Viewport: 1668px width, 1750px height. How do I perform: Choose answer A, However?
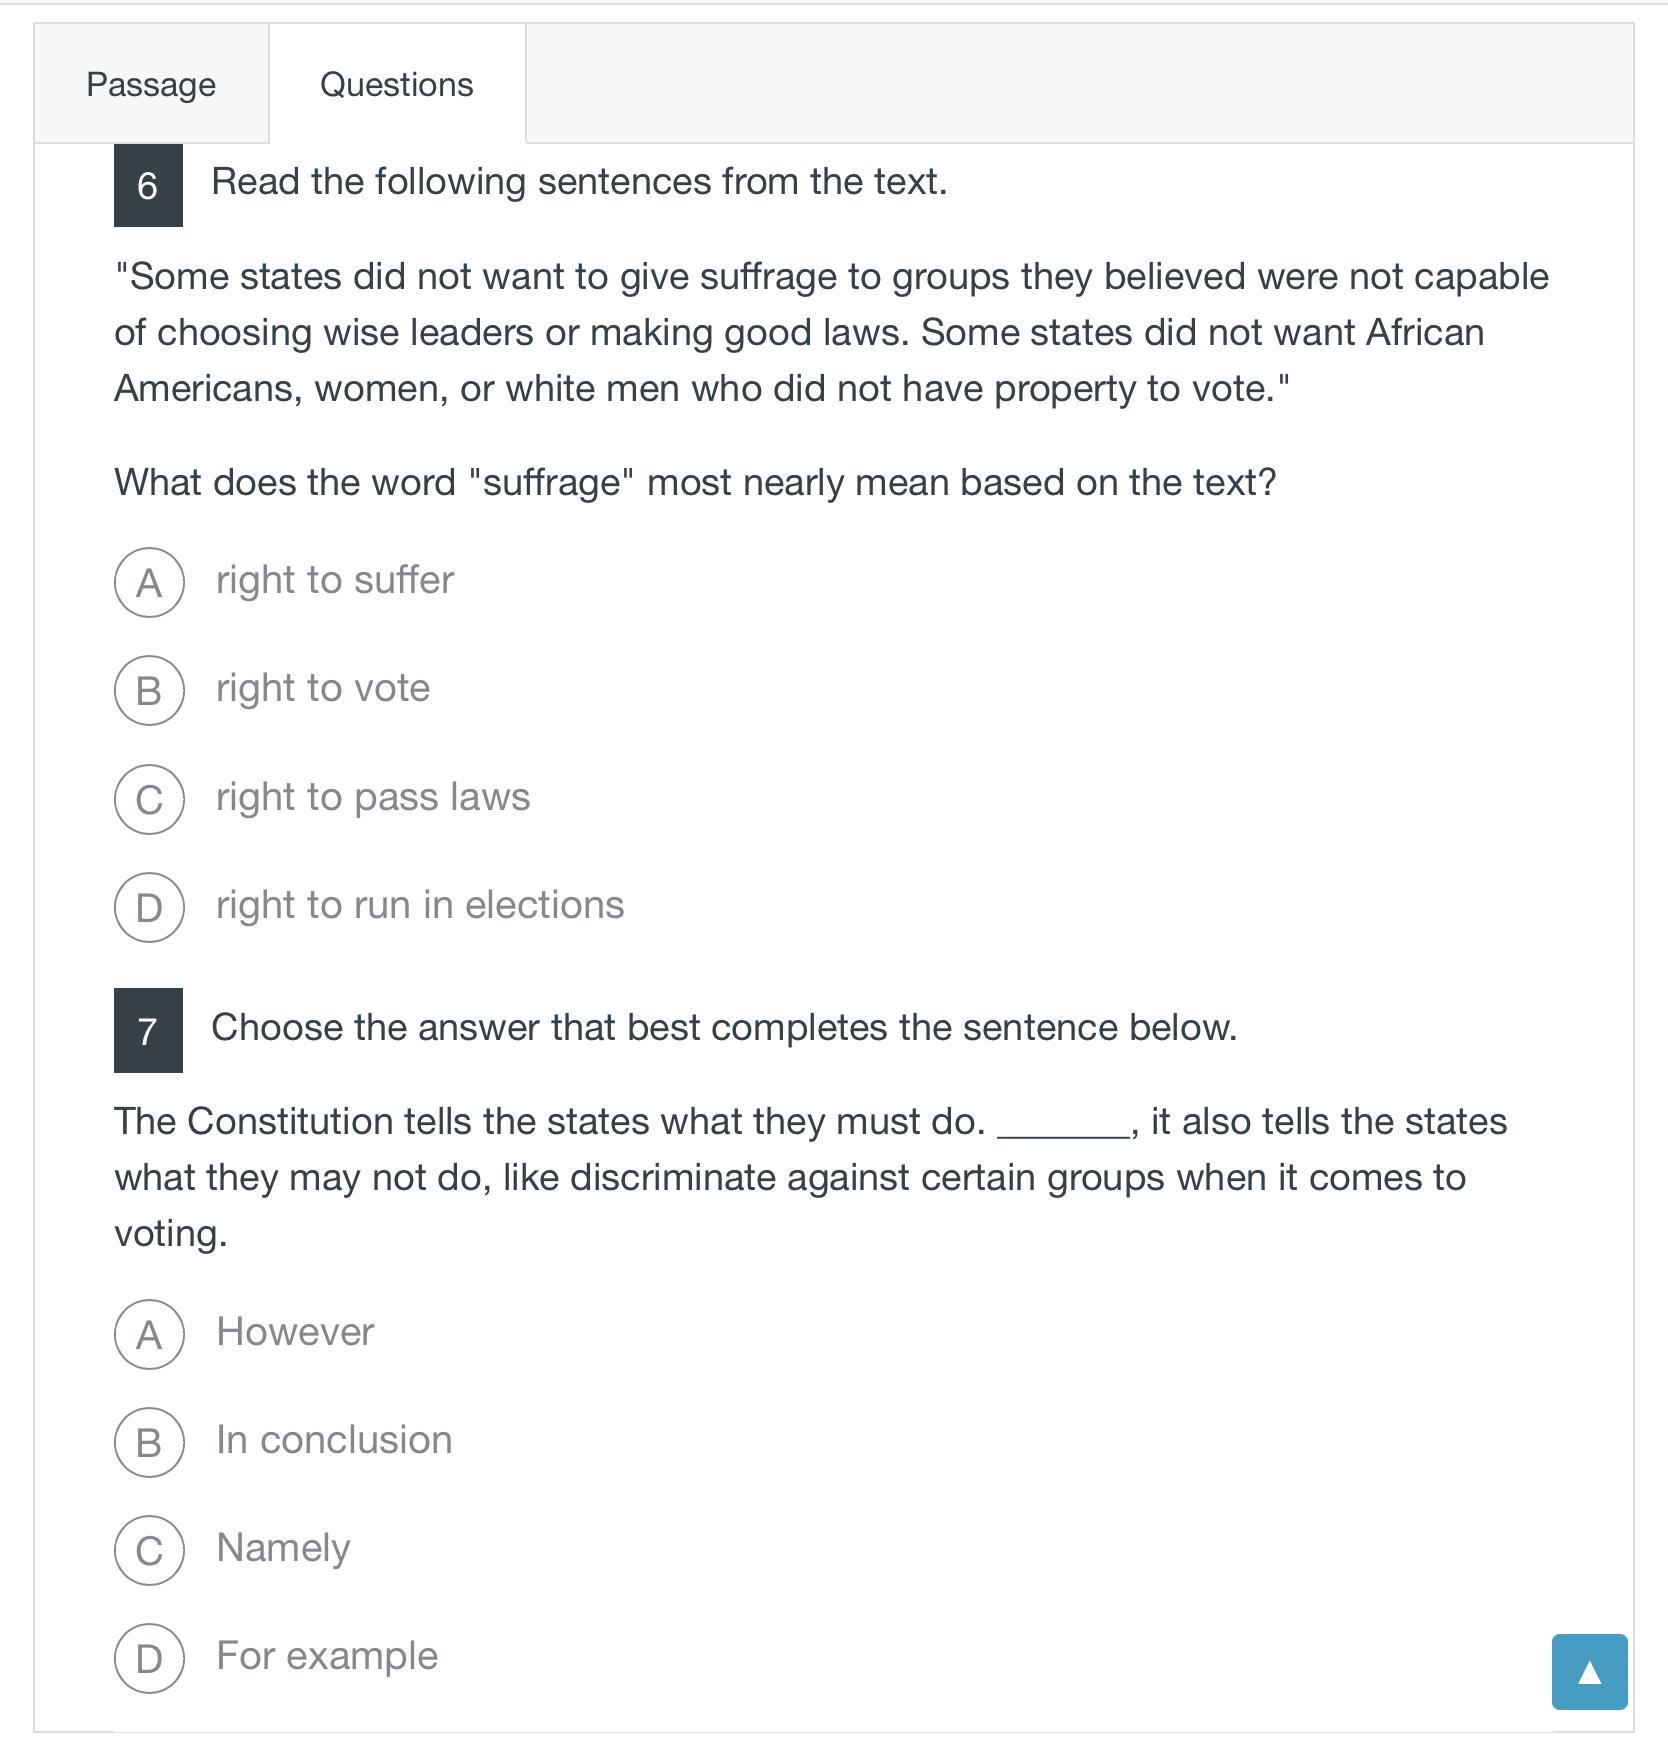(x=149, y=1334)
